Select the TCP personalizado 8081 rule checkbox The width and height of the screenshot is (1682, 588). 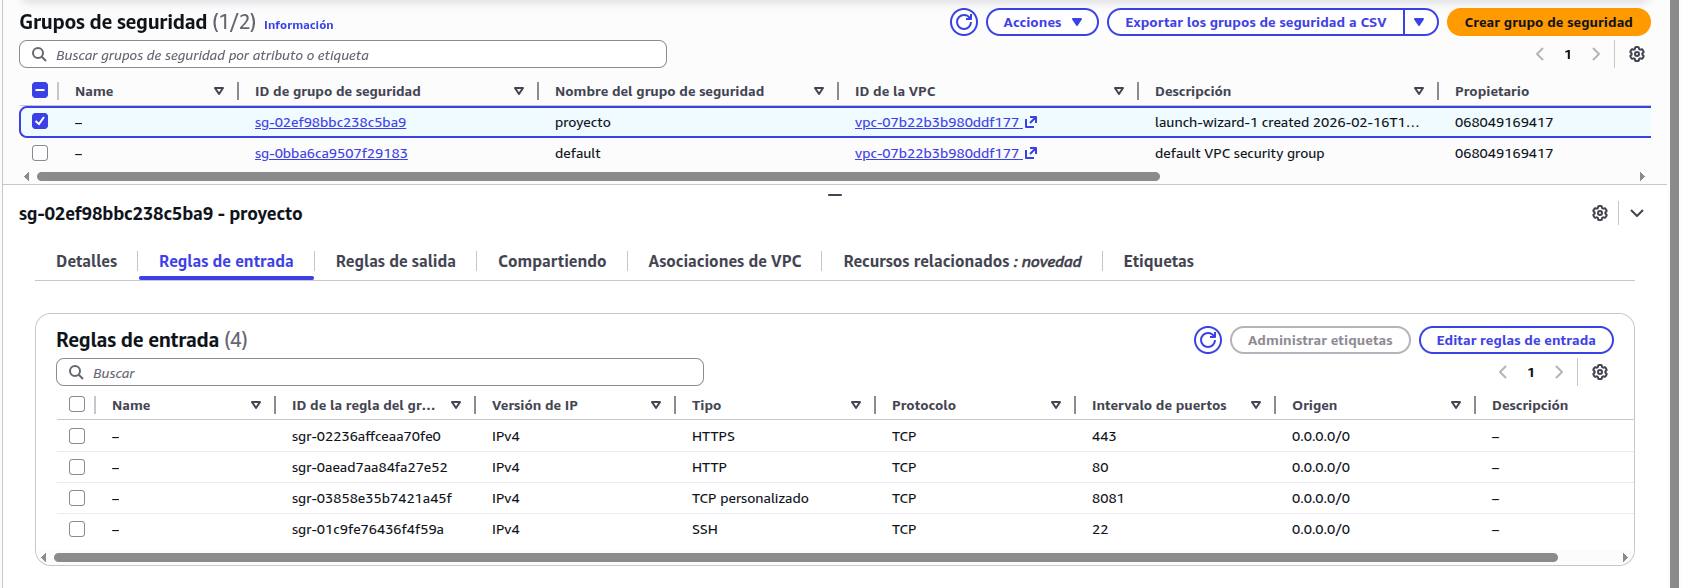click(x=77, y=498)
